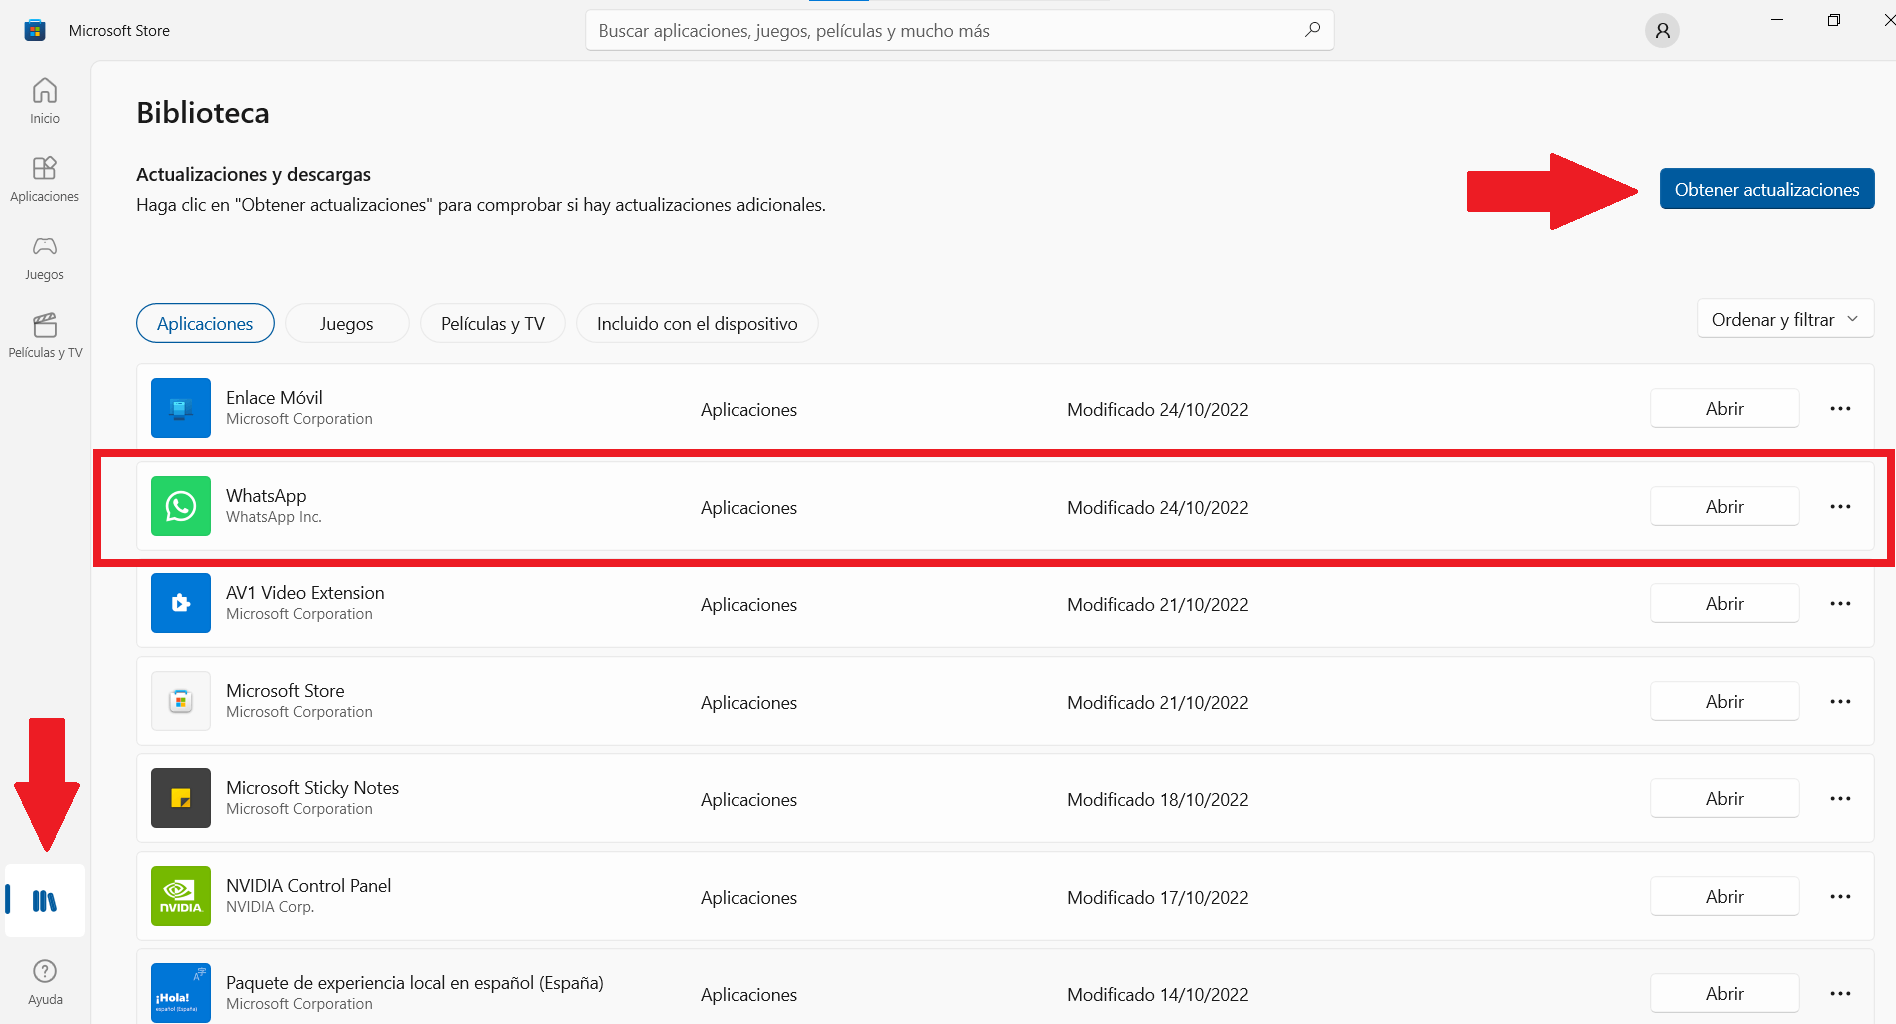Screen dimensions: 1896x1024
Task: Click the Microsoft Sticky Notes name
Action: point(312,787)
